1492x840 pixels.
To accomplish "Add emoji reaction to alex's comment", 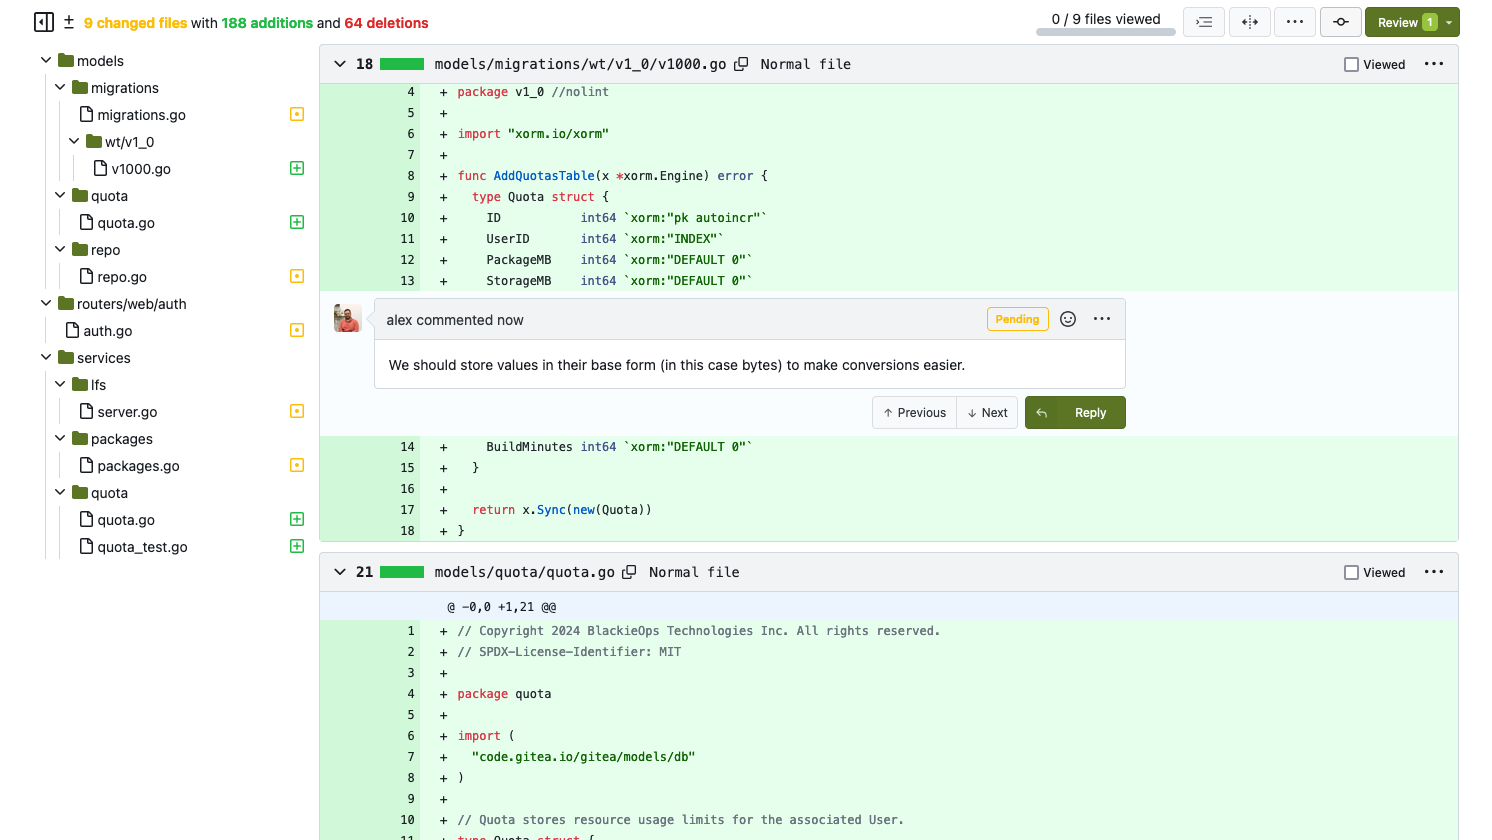I will (x=1068, y=319).
